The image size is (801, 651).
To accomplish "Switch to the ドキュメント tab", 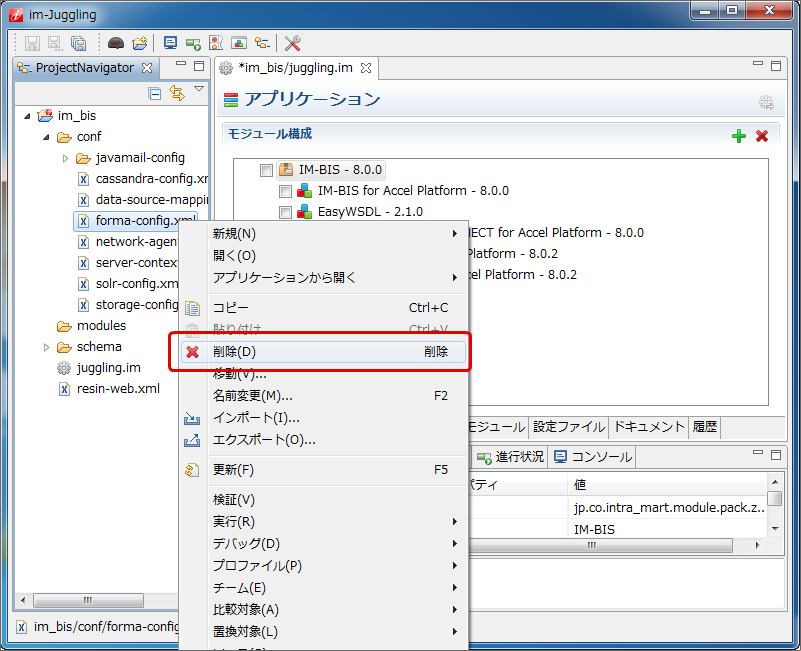I will [x=649, y=427].
